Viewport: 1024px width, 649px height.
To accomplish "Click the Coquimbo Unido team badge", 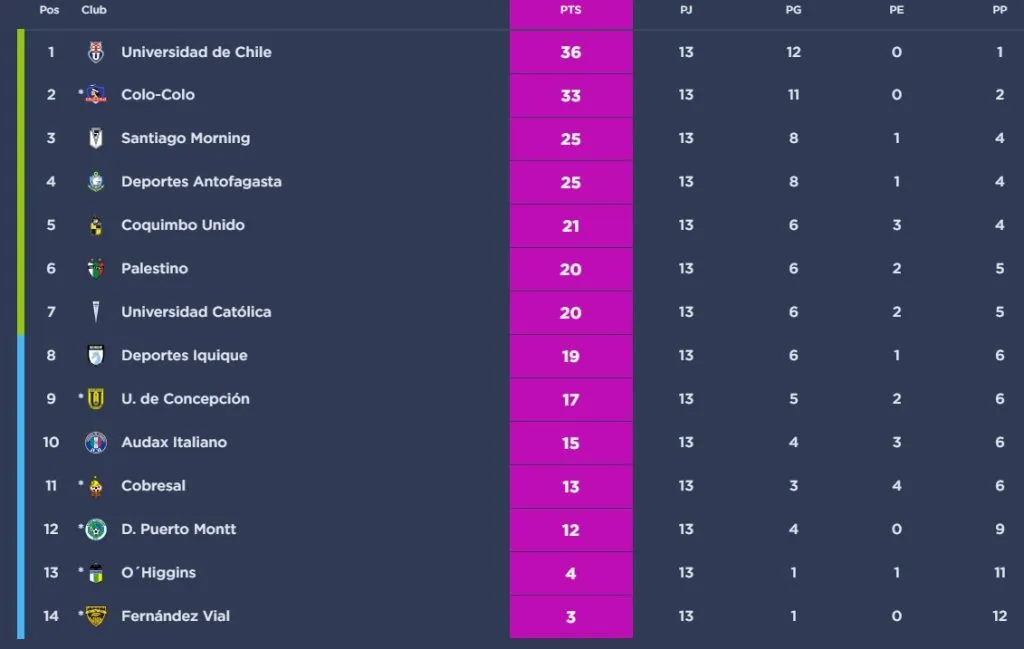I will 96,226.
